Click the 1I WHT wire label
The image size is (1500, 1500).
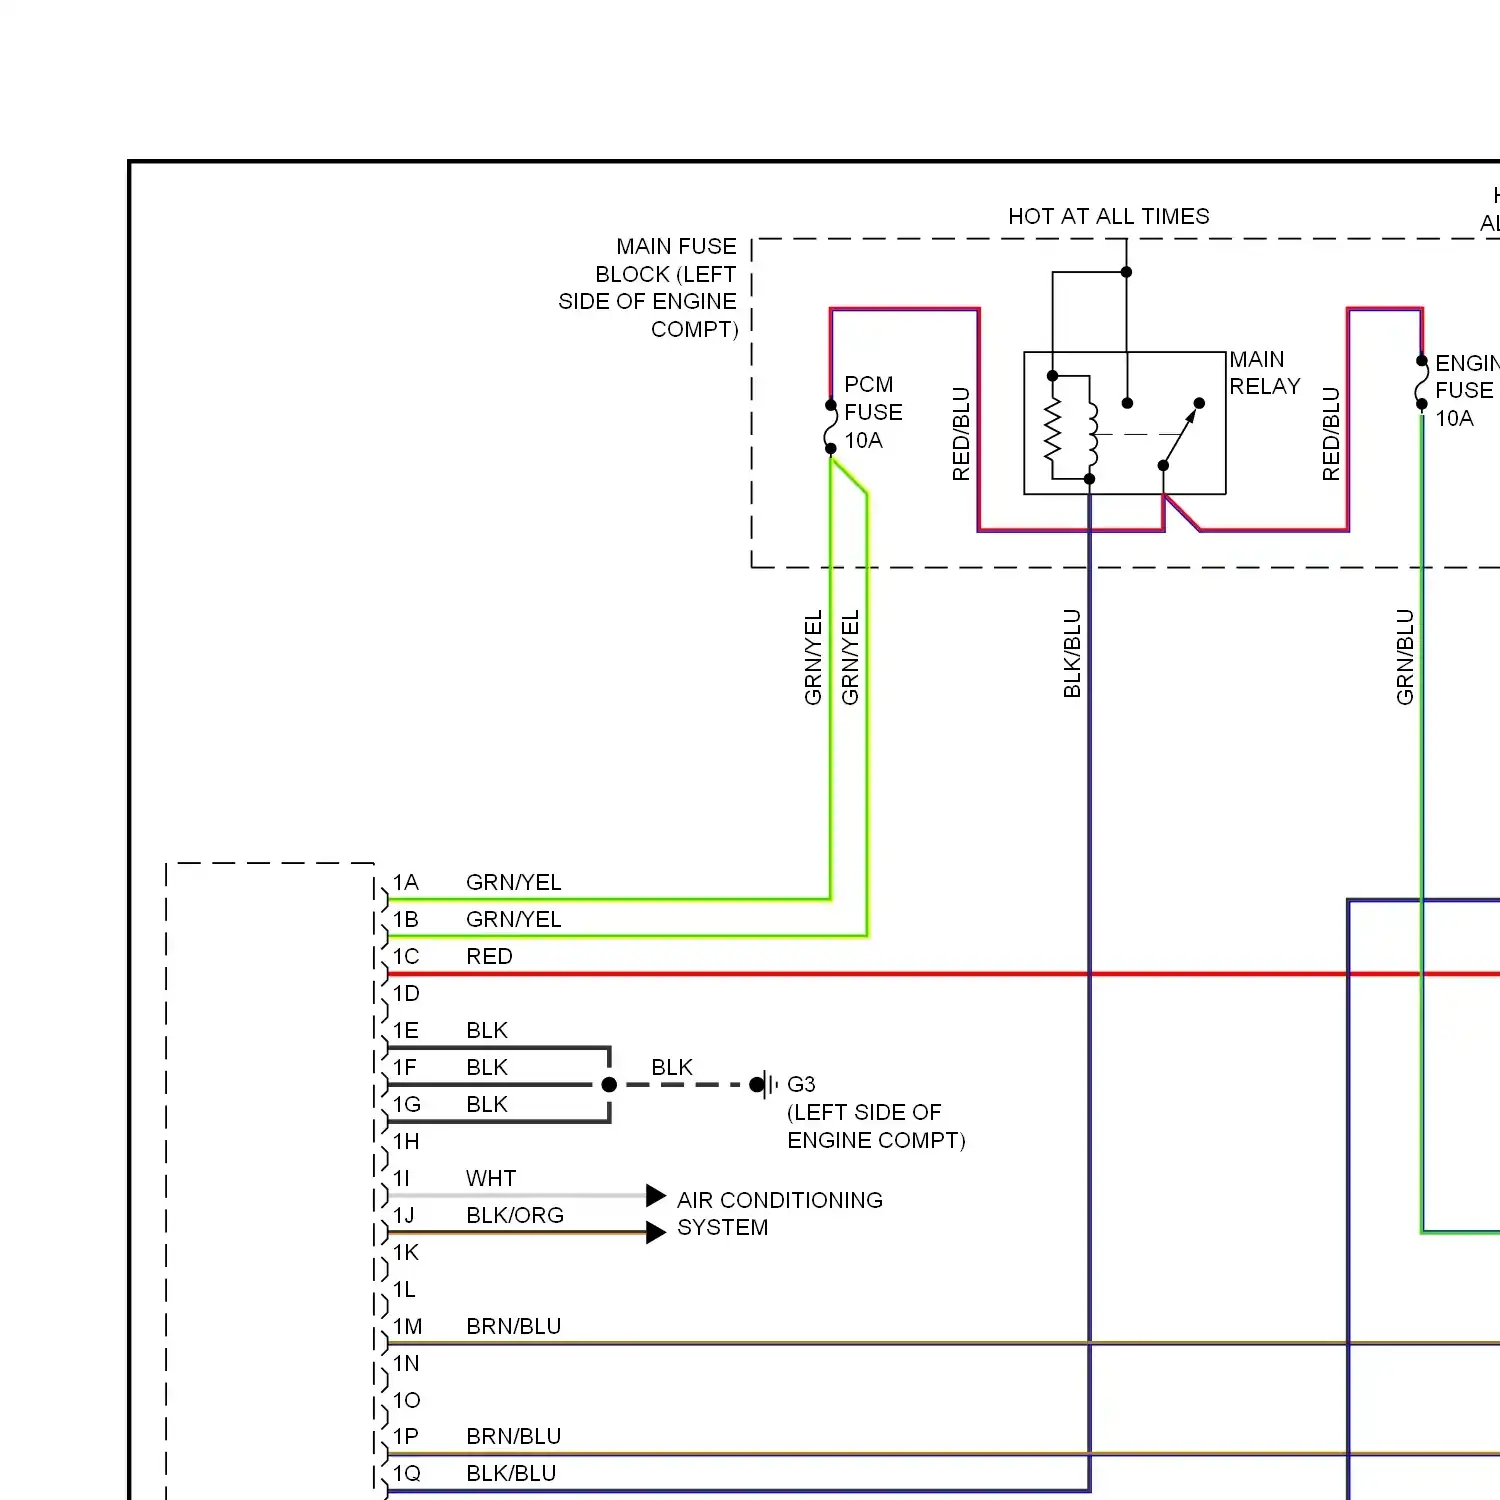pyautogui.click(x=491, y=1178)
